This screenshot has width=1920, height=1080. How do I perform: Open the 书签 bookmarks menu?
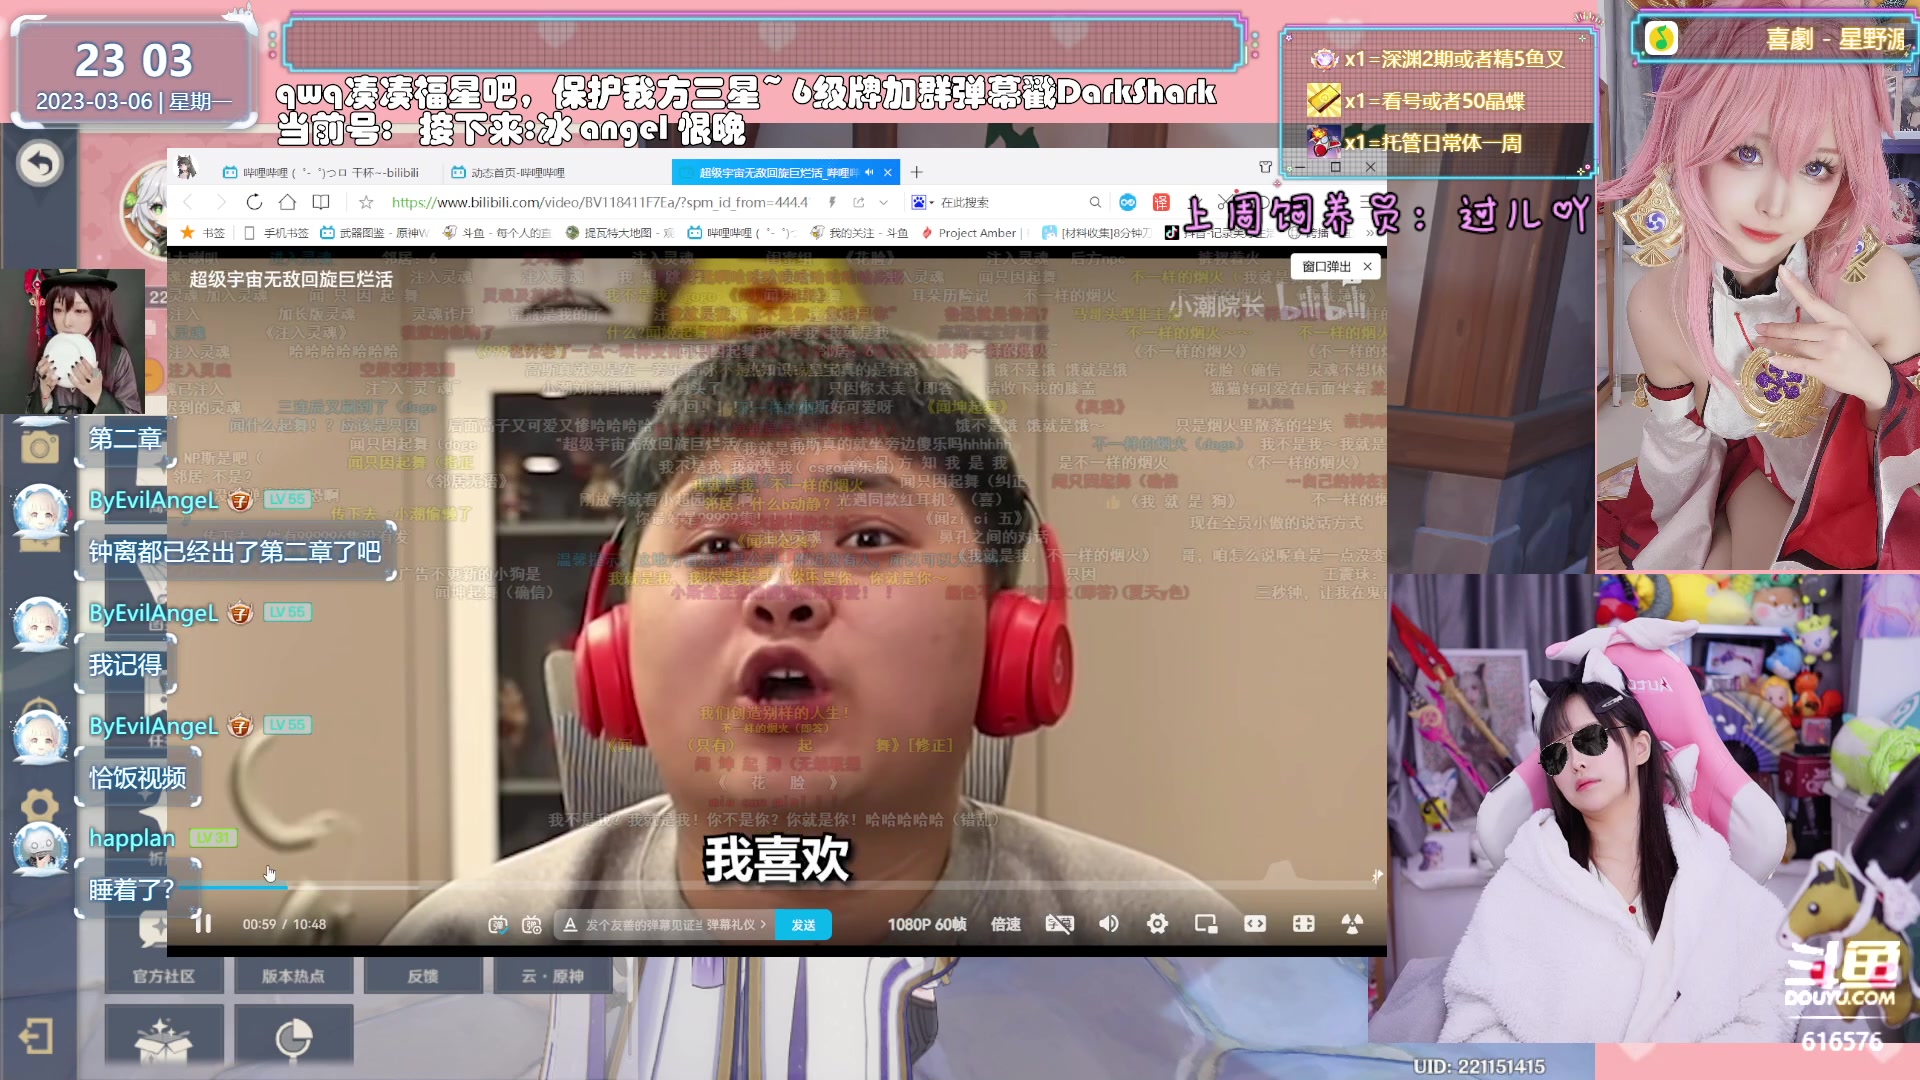click(203, 232)
